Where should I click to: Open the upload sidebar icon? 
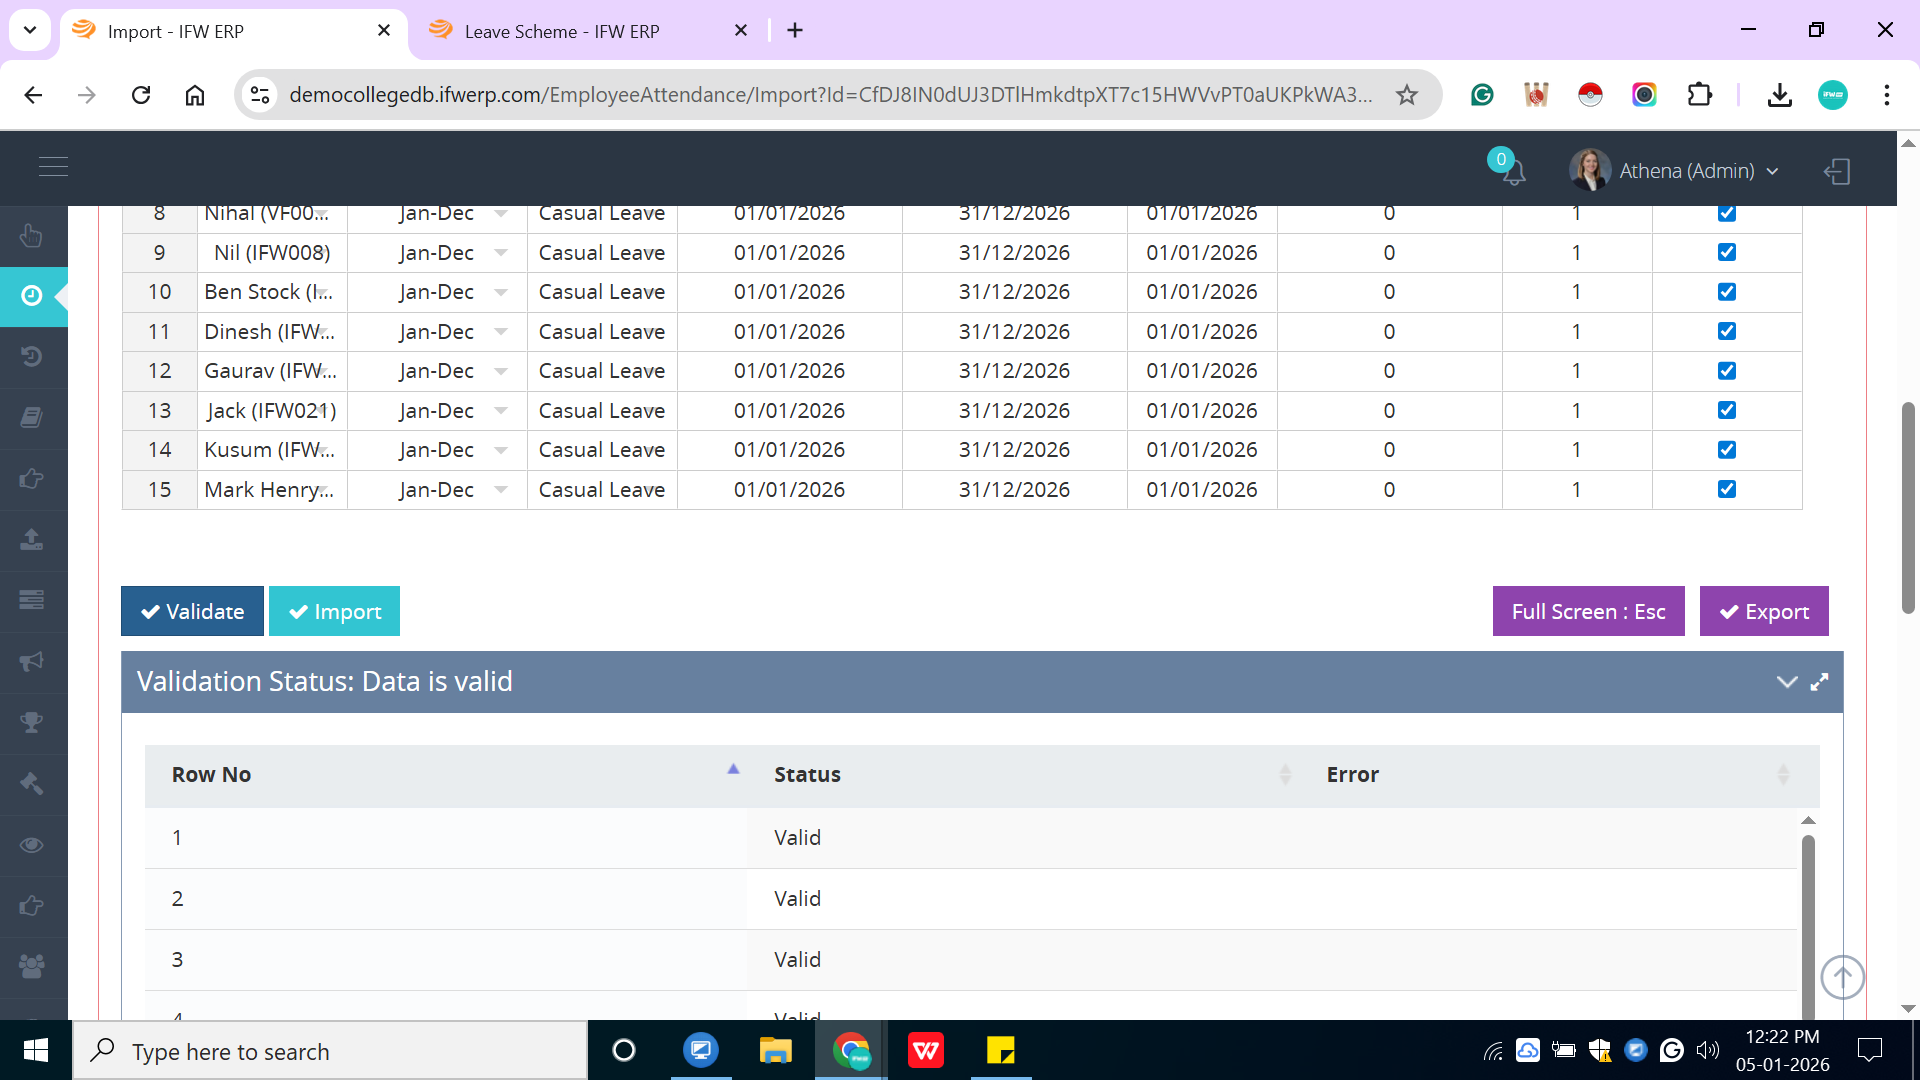pyautogui.click(x=32, y=539)
